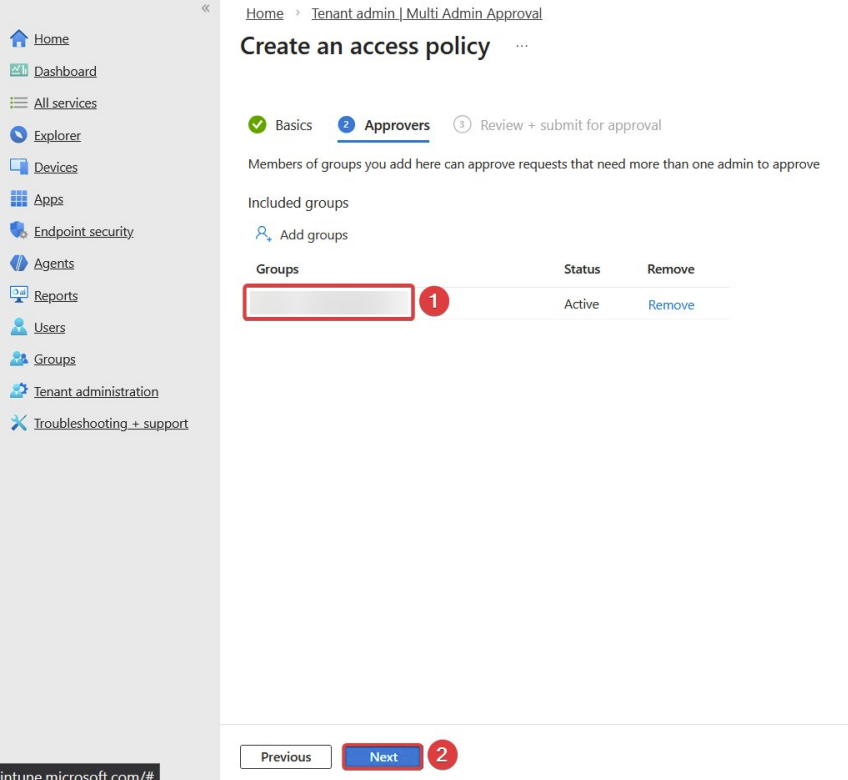Open the Groups section
The width and height of the screenshot is (848, 780).
click(53, 359)
